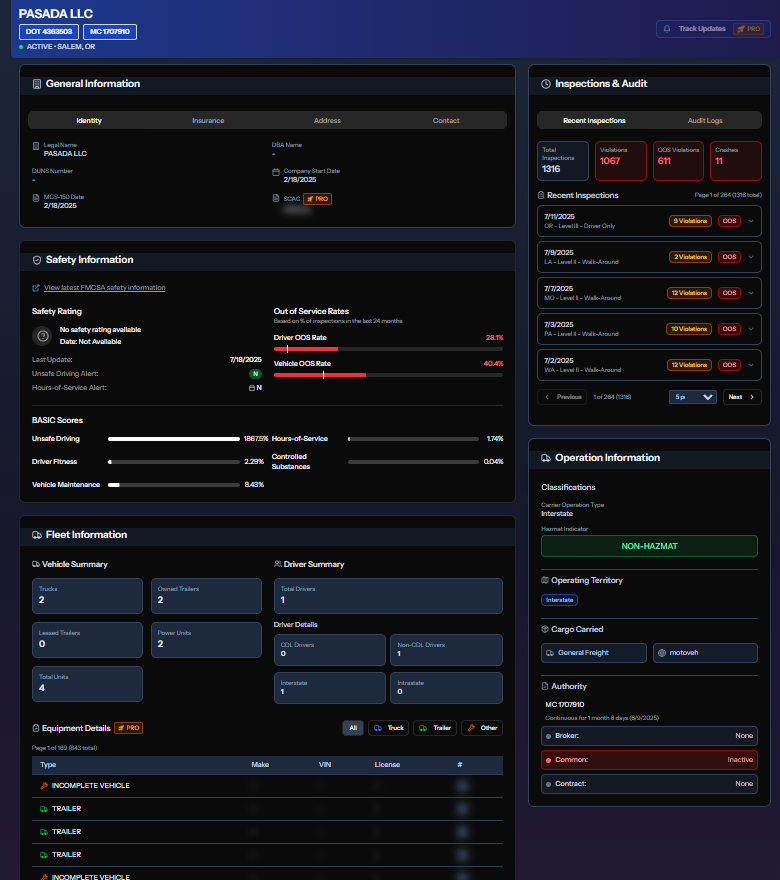Click the Driver OOS Rate bar

(388, 349)
